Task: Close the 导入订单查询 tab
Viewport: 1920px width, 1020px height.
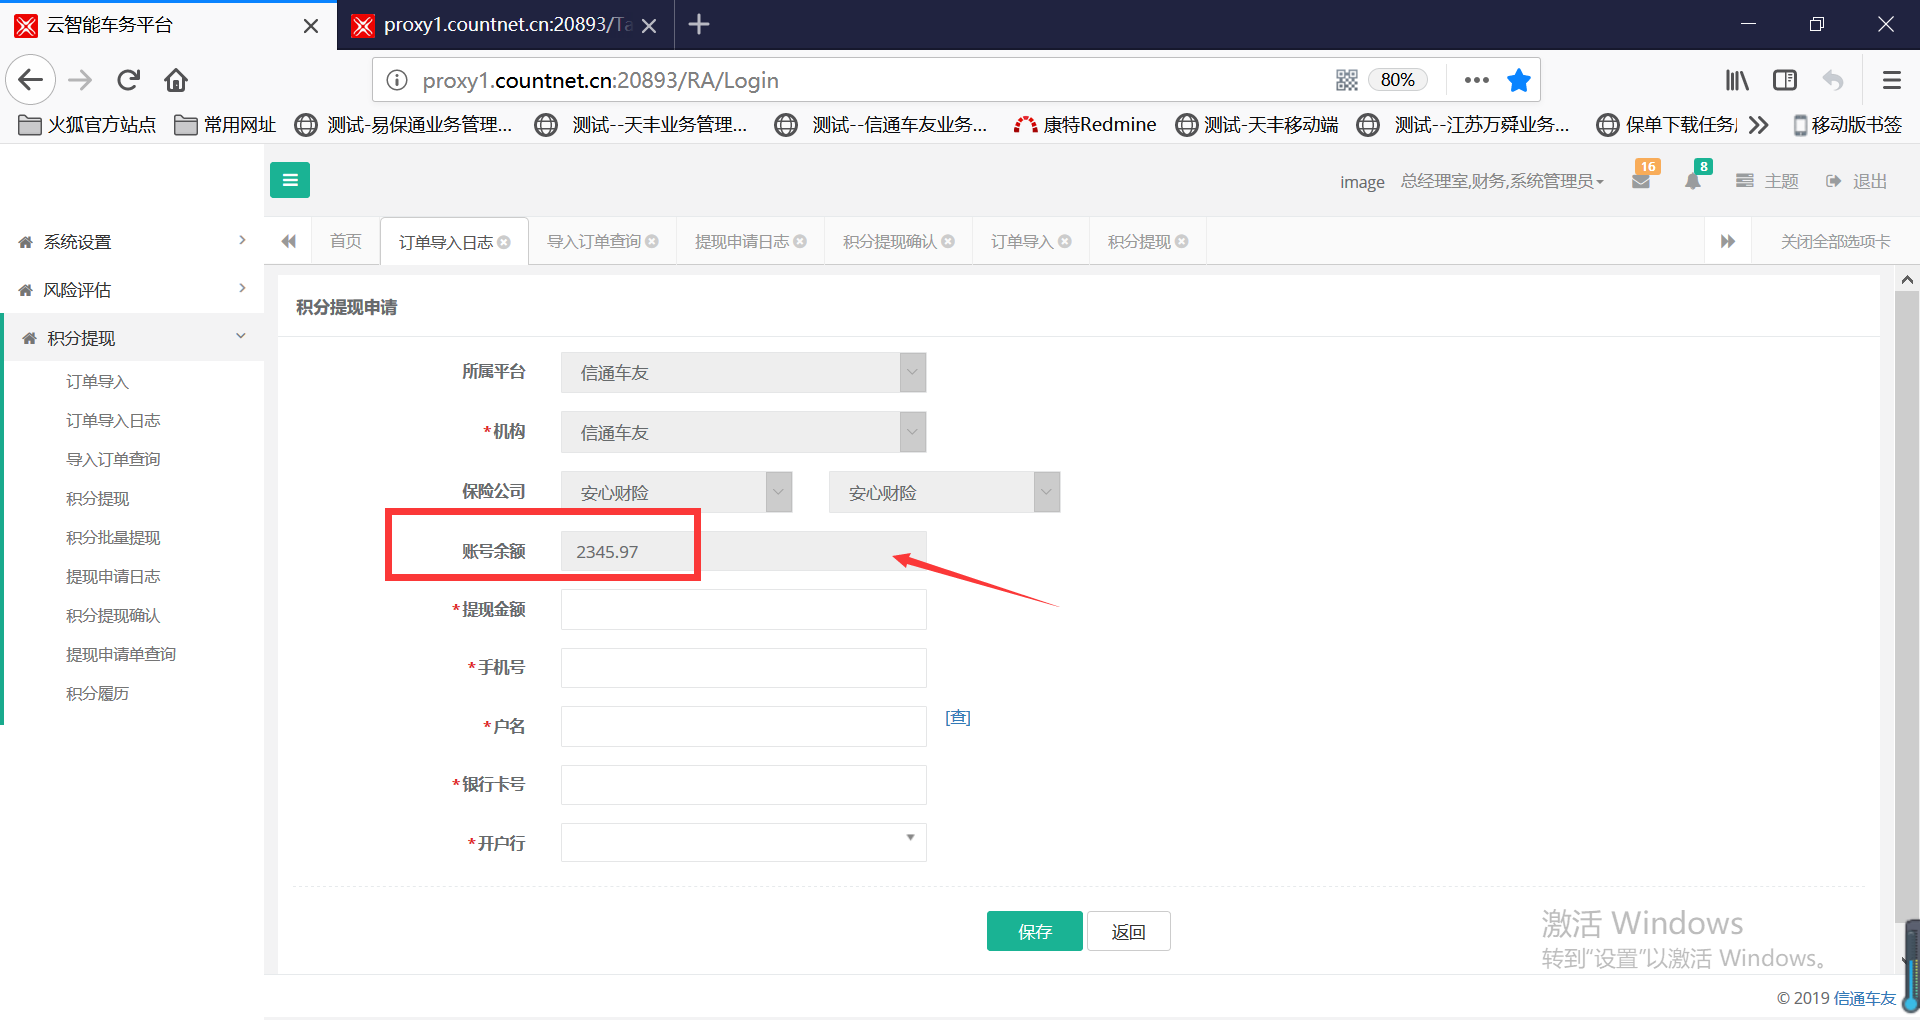Action: coord(652,241)
